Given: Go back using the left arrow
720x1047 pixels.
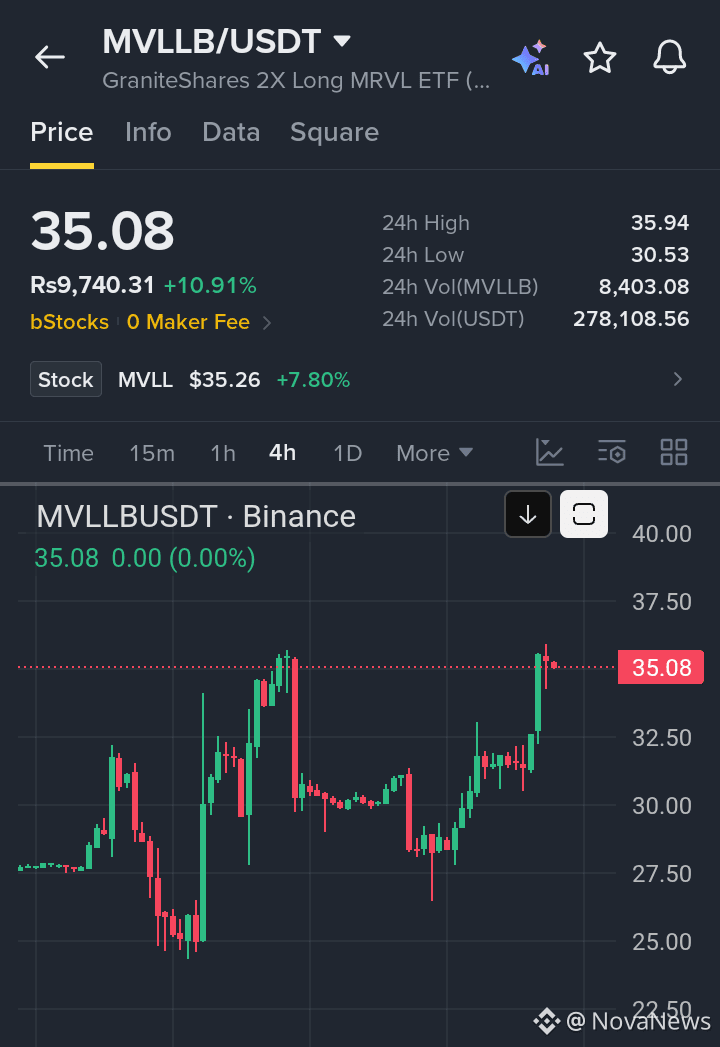Looking at the screenshot, I should click(50, 57).
